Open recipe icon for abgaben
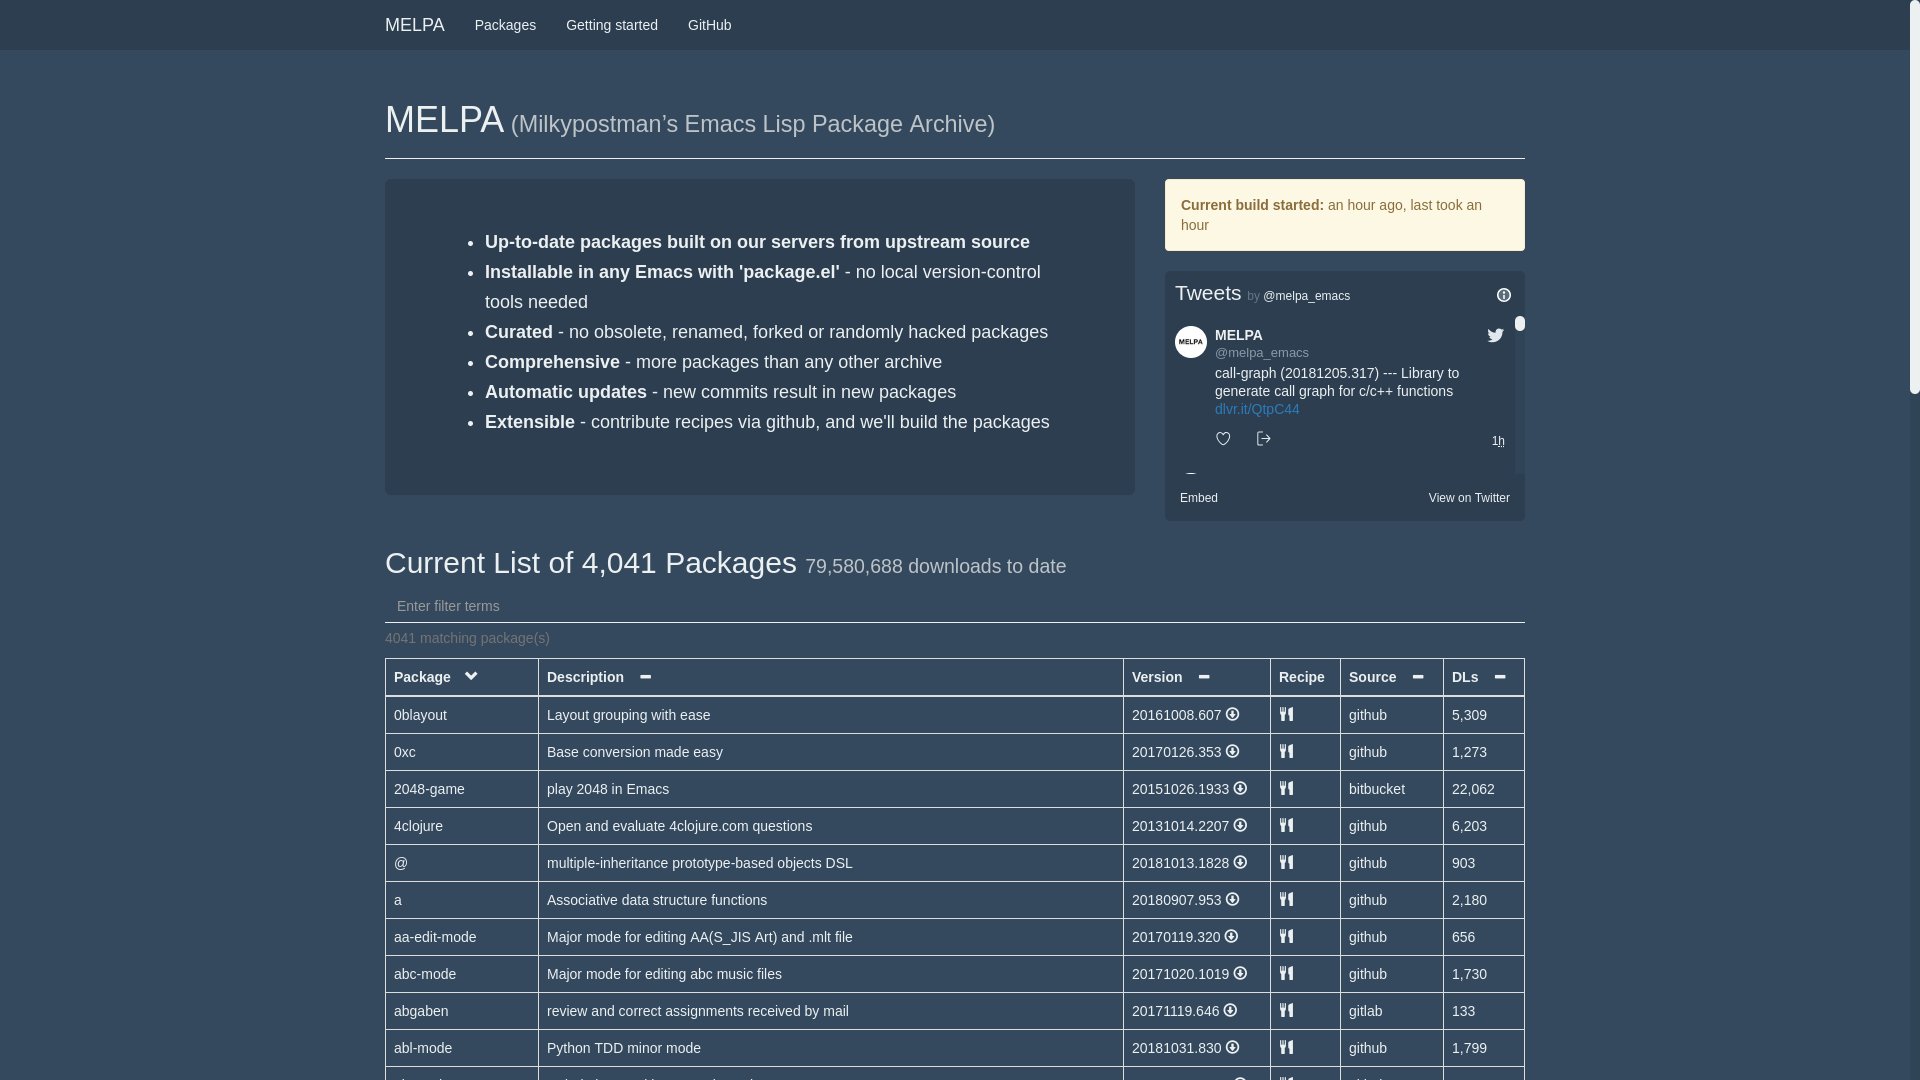The width and height of the screenshot is (1920, 1080). 1286,1011
